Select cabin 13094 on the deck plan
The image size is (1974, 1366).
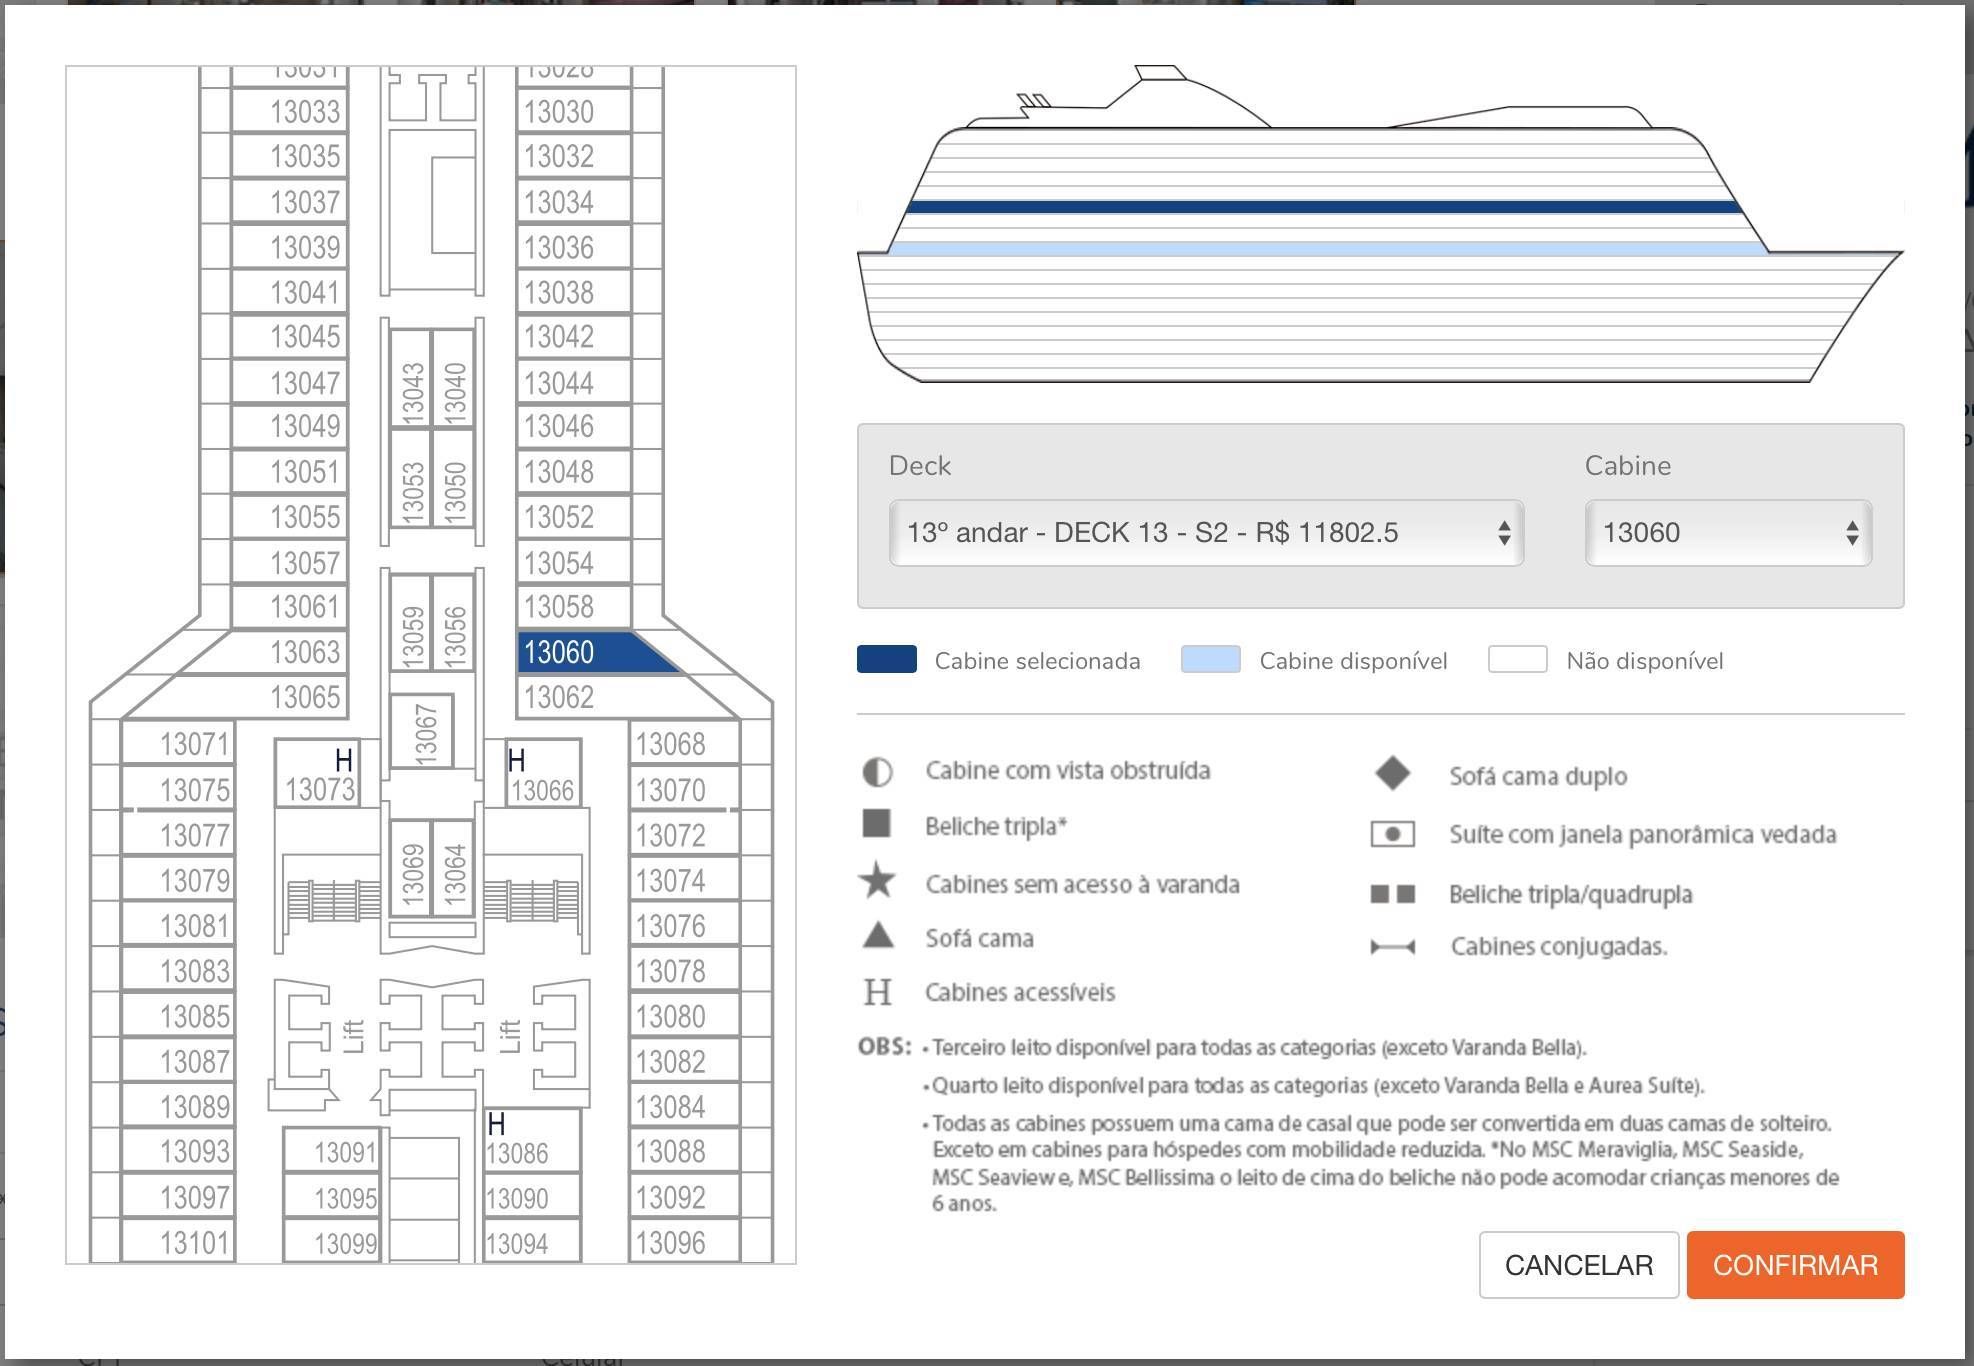pos(532,1243)
